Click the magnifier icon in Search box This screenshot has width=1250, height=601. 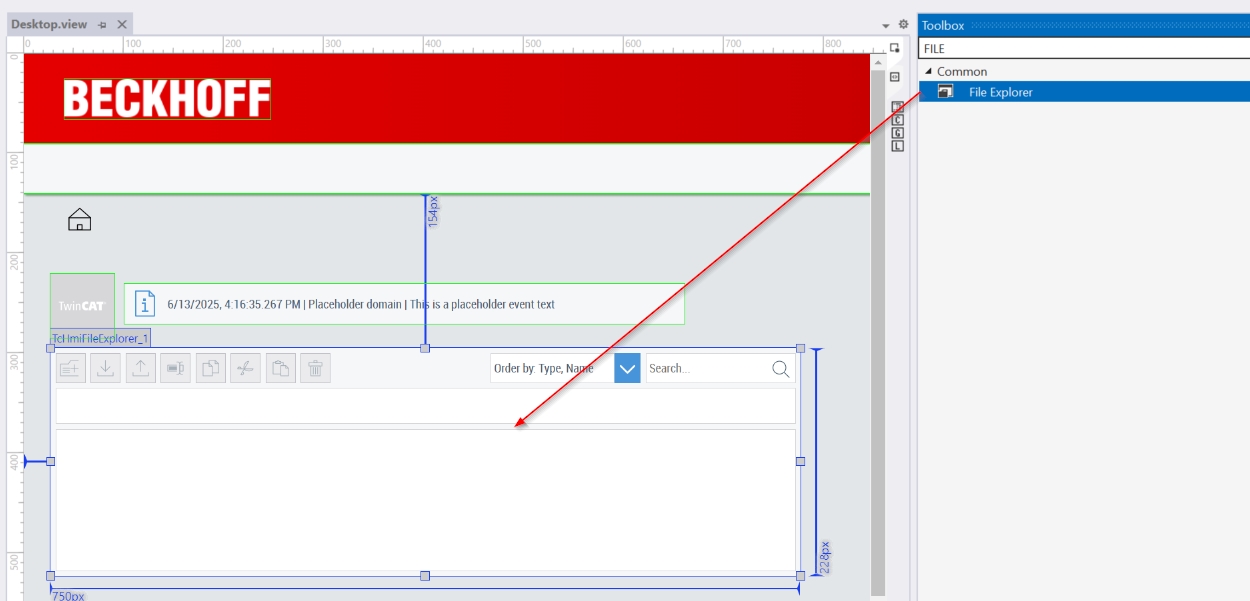click(x=781, y=369)
